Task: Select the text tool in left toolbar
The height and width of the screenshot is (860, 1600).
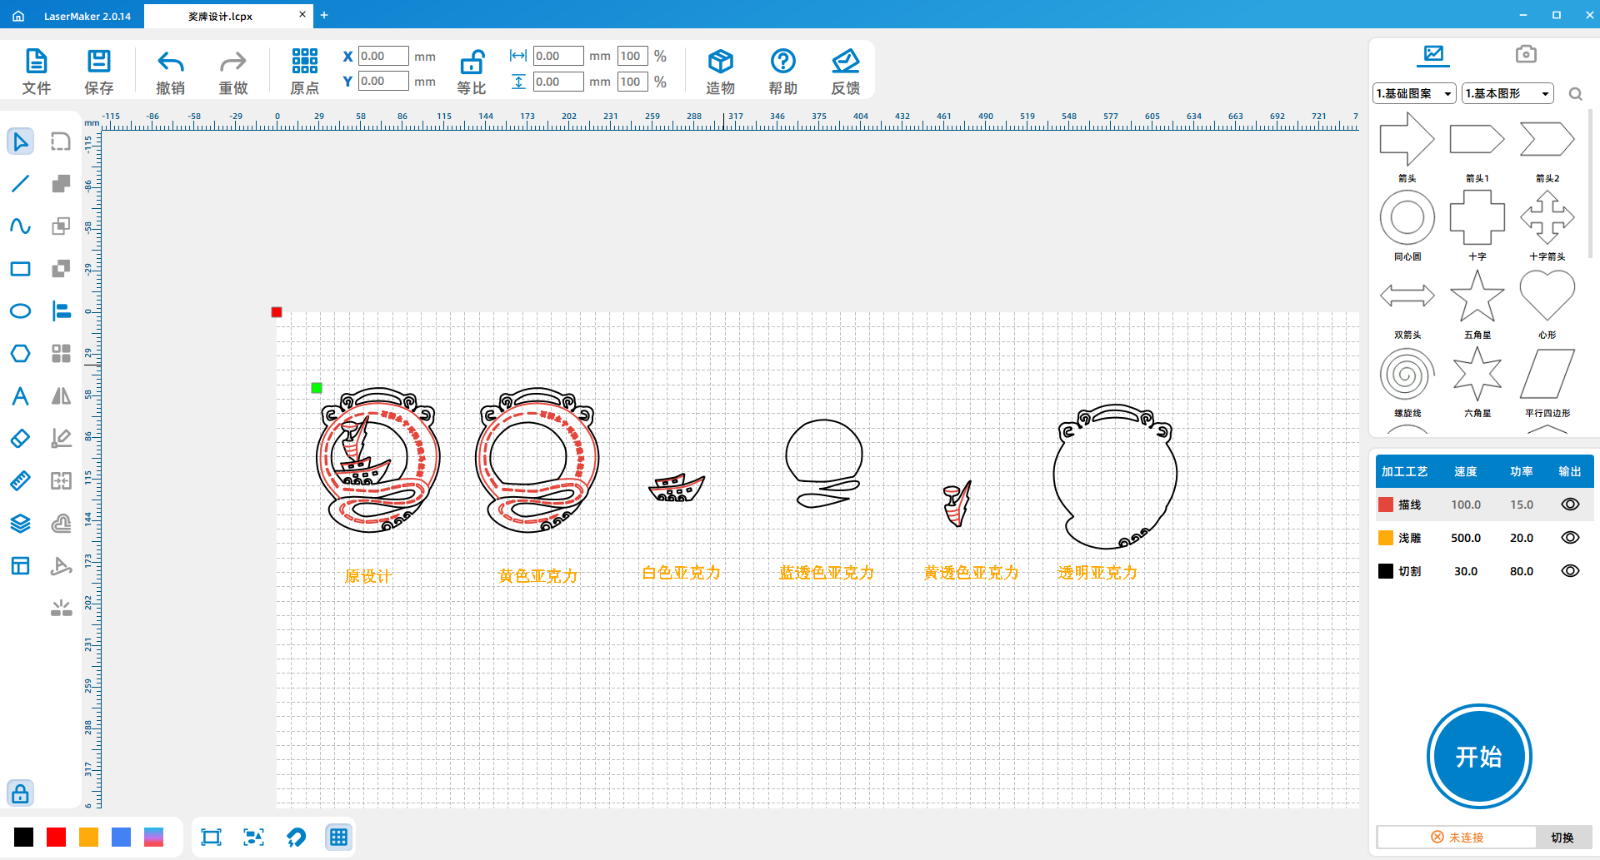Action: click(x=20, y=396)
